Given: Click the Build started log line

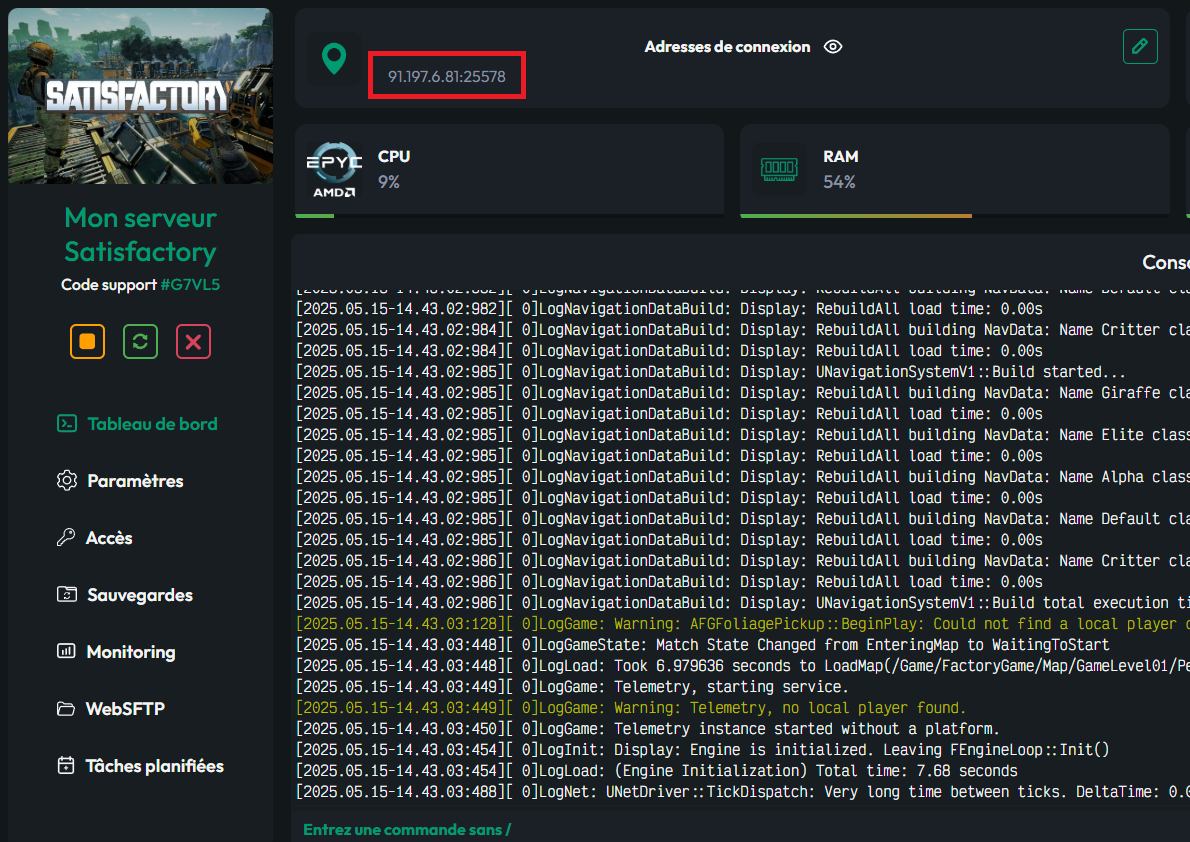Looking at the screenshot, I should pos(711,372).
